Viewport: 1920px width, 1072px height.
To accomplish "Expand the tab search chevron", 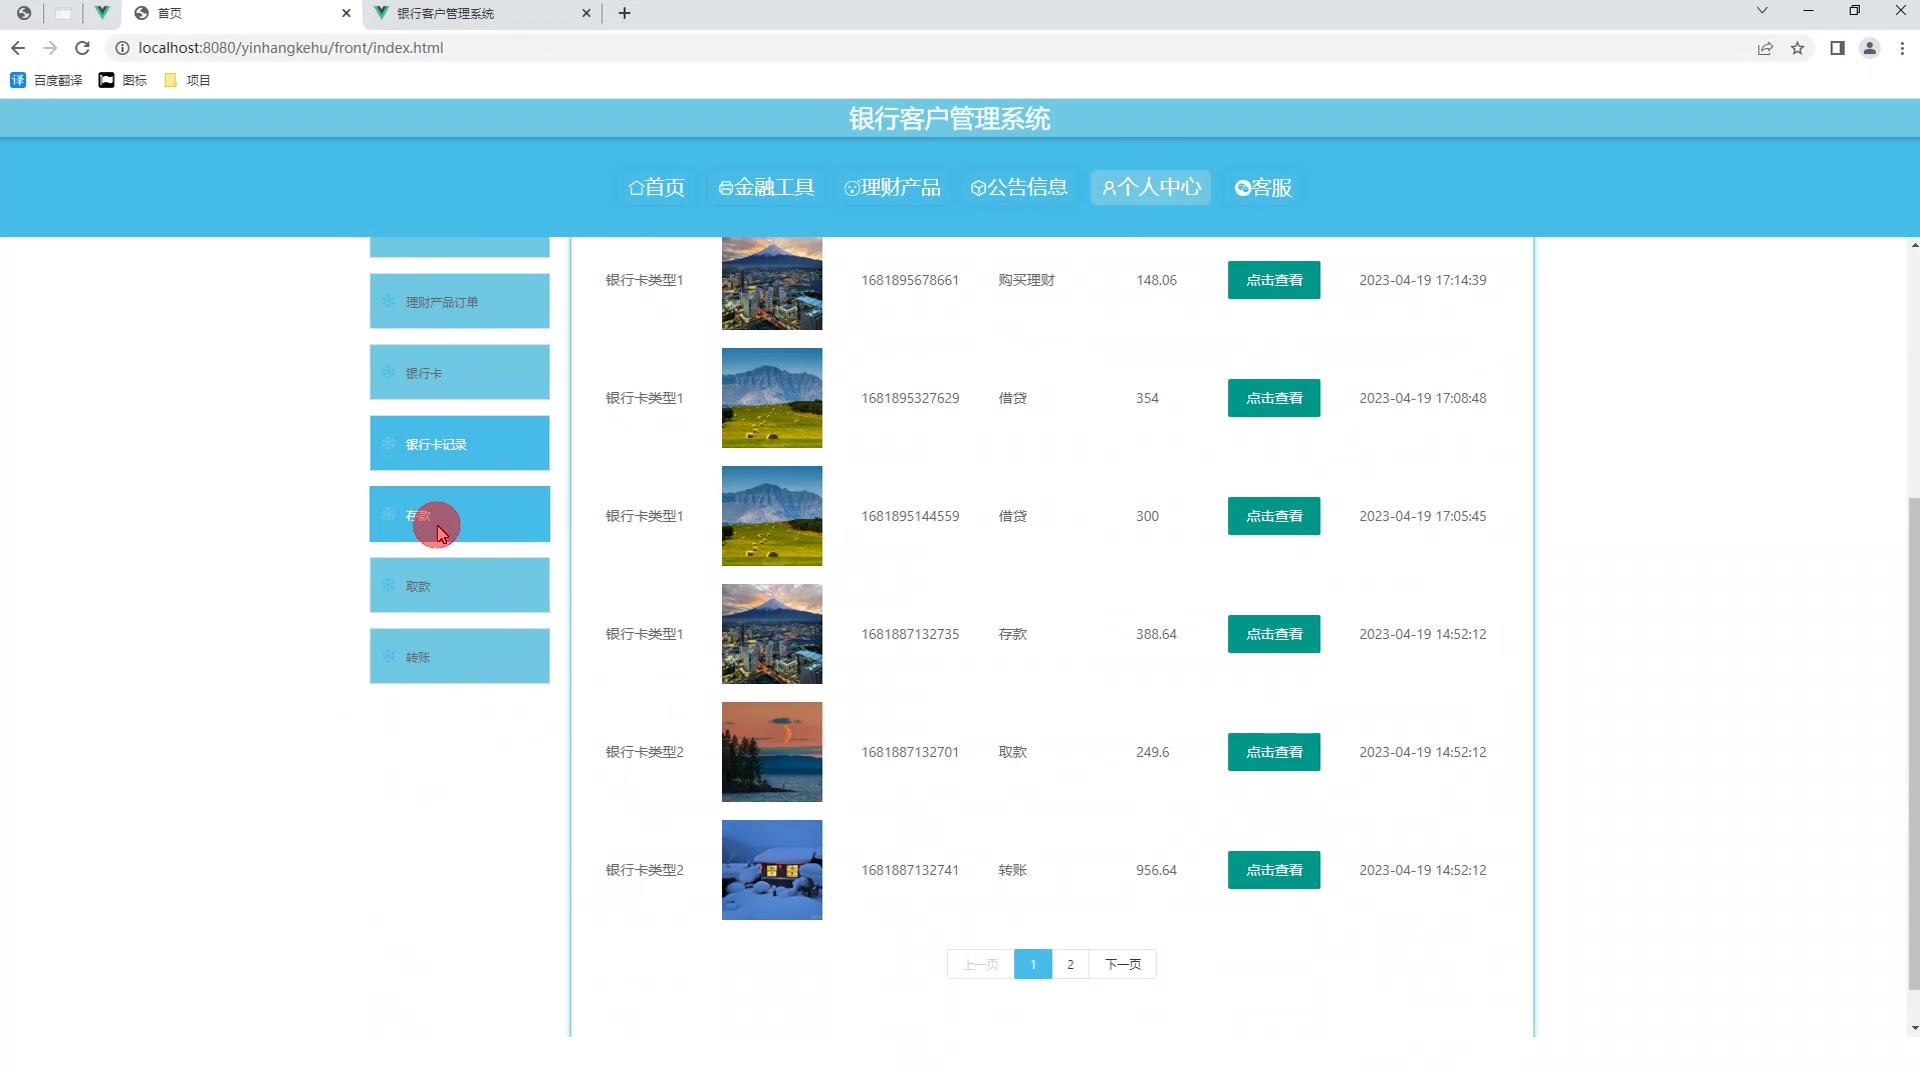I will (1762, 11).
